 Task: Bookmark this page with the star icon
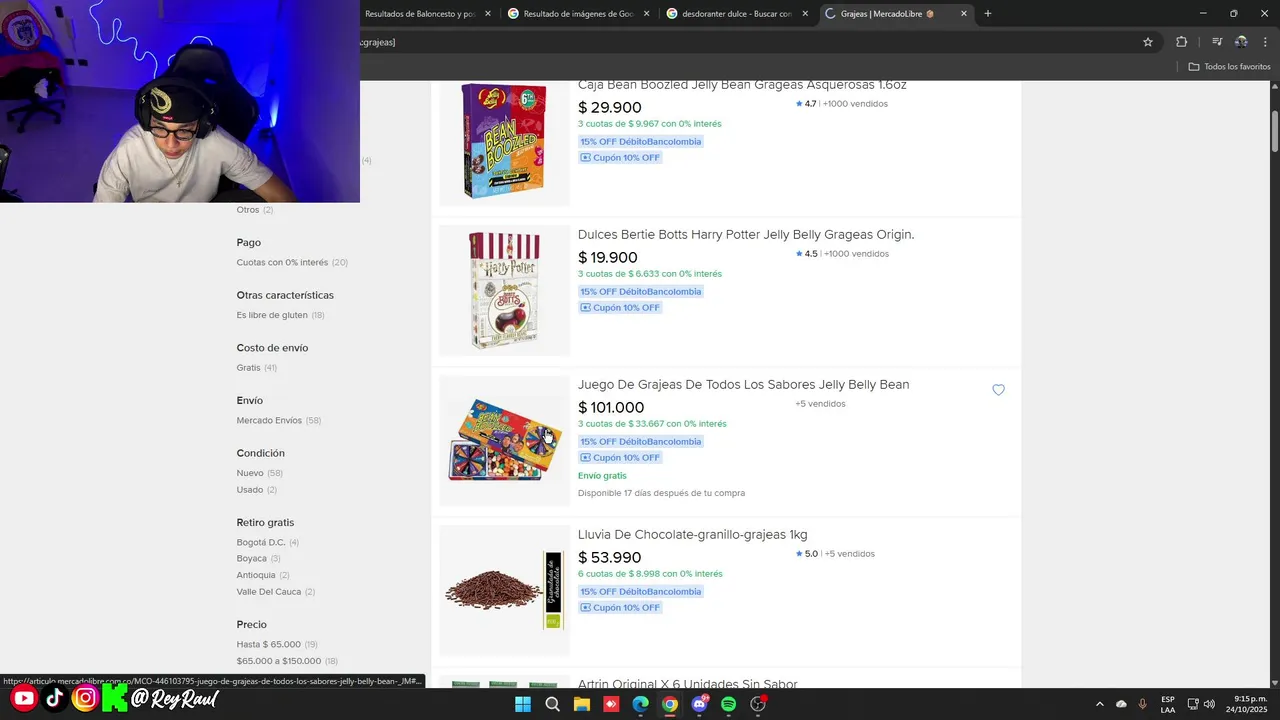coord(1148,42)
